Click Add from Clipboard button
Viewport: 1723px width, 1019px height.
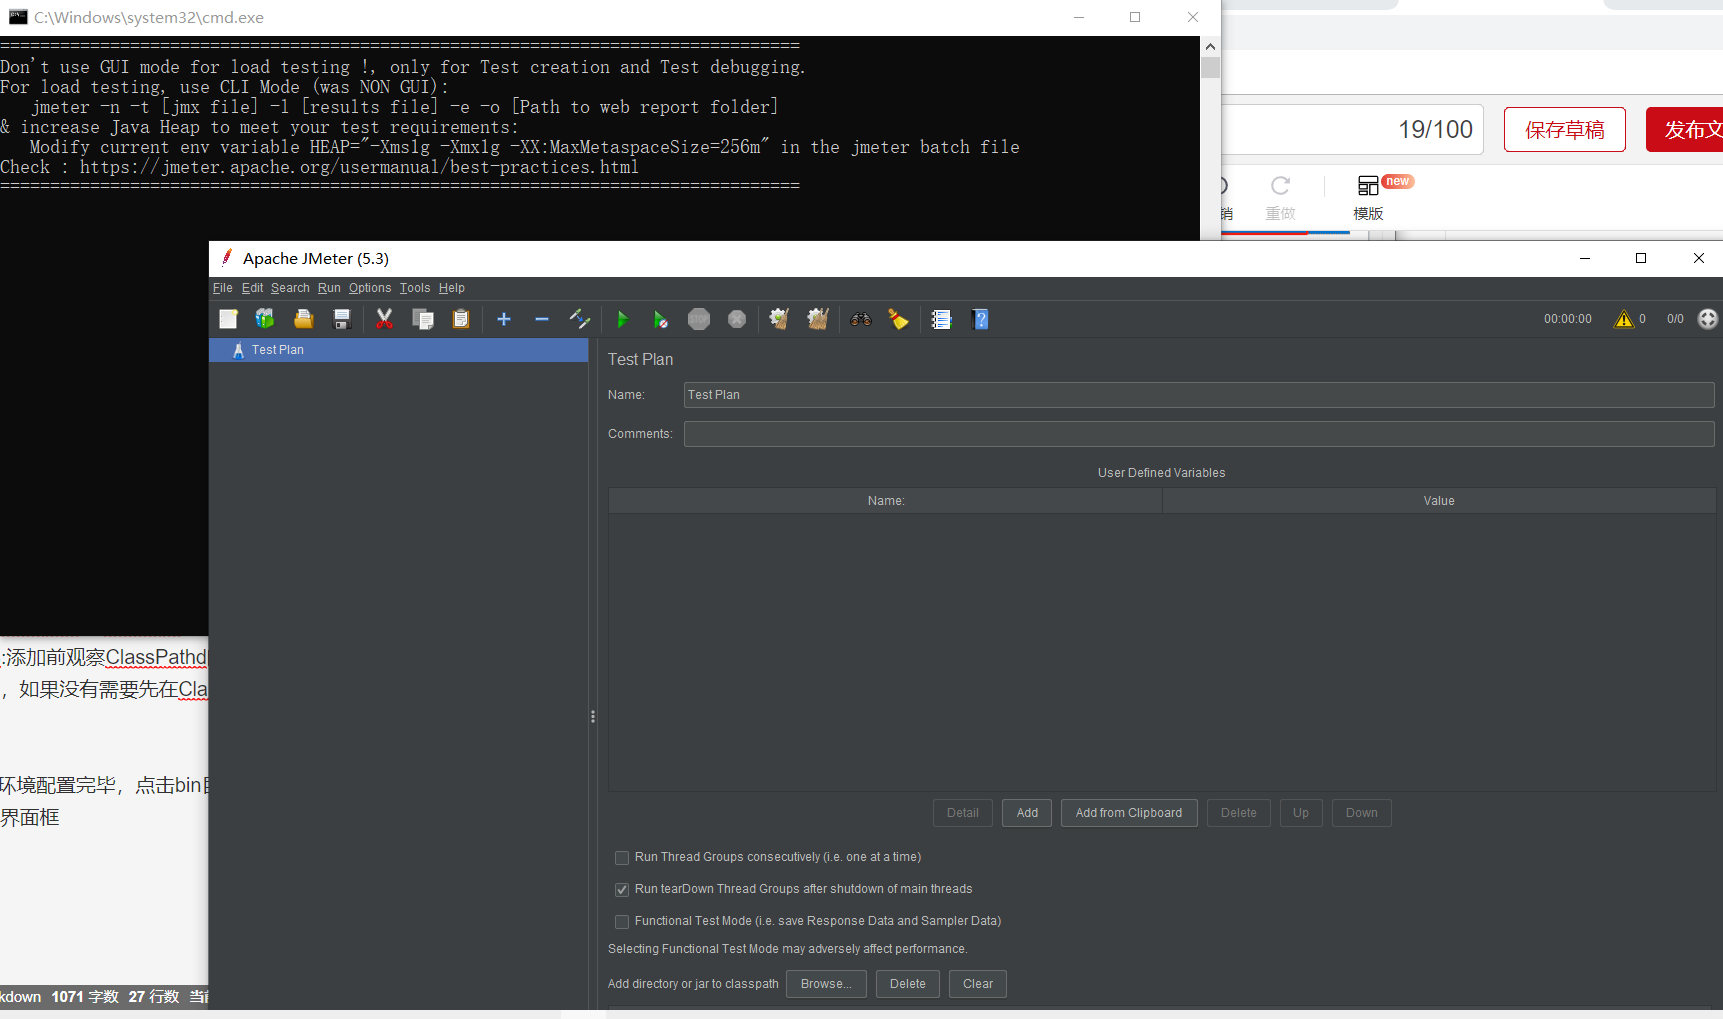click(1129, 813)
